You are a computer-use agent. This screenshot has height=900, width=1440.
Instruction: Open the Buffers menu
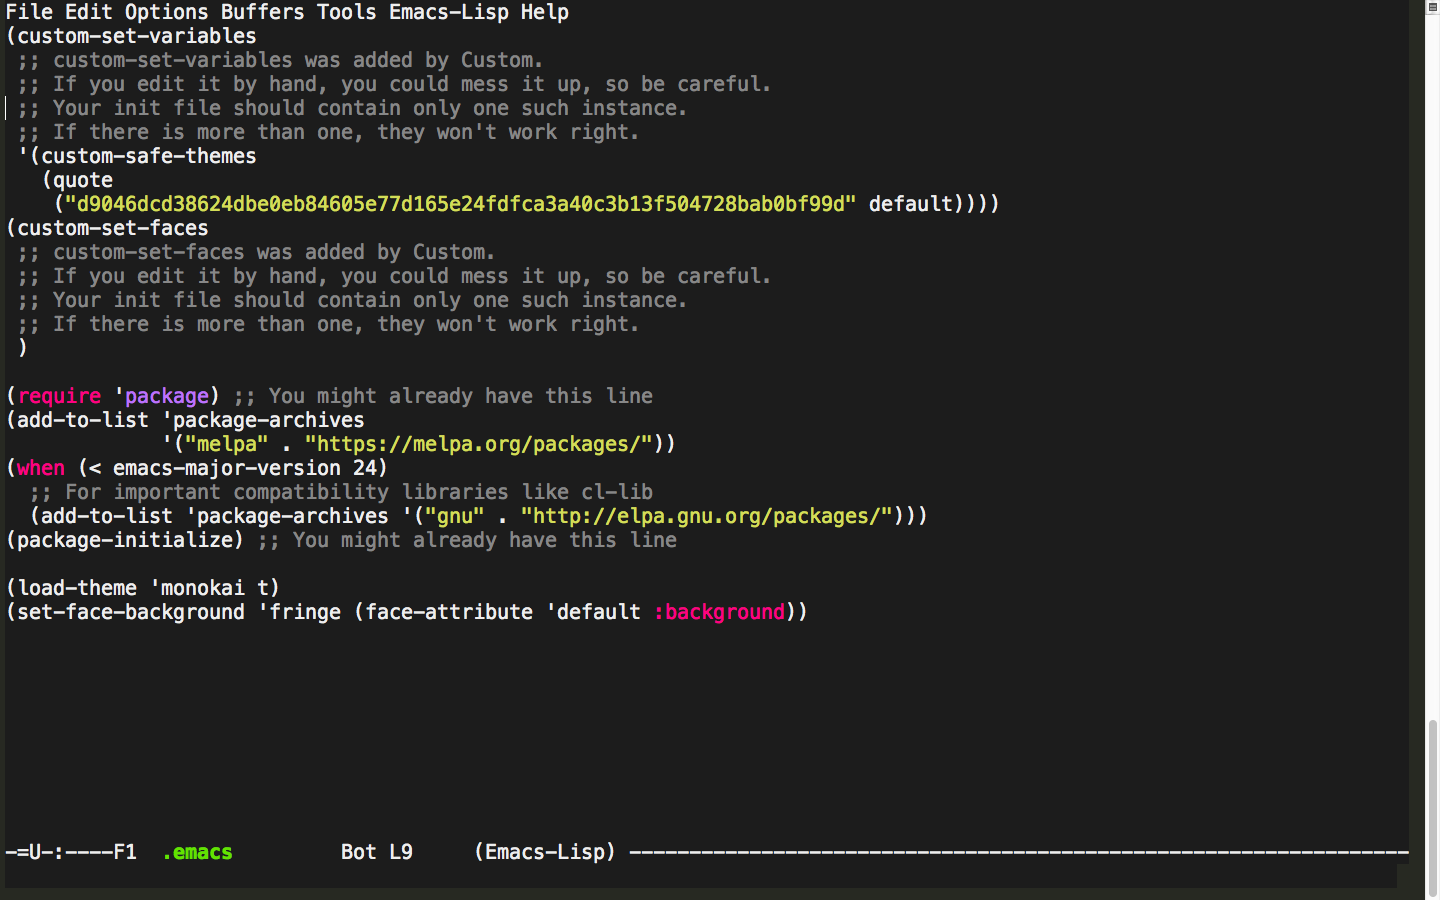point(262,12)
